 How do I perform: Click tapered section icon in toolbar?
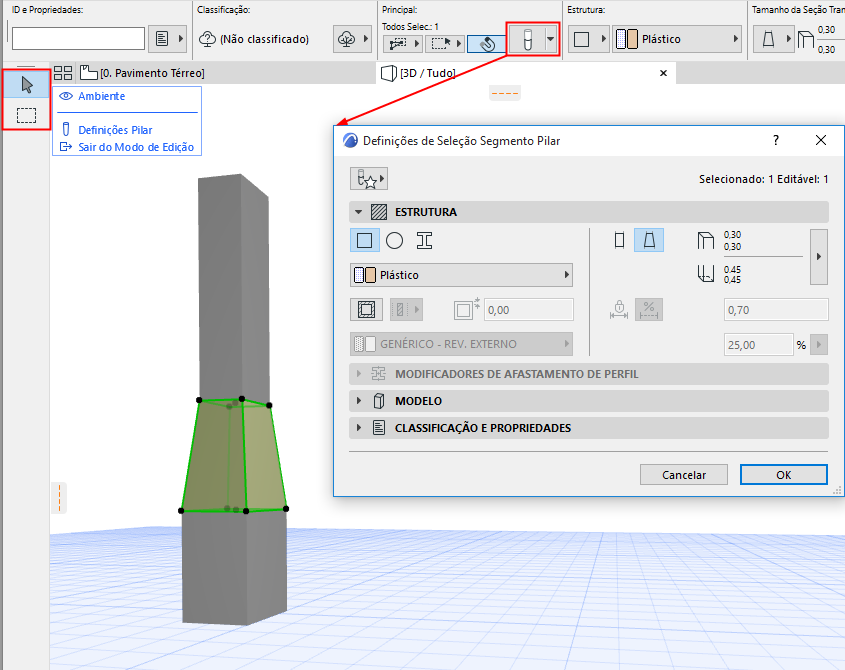tap(773, 39)
